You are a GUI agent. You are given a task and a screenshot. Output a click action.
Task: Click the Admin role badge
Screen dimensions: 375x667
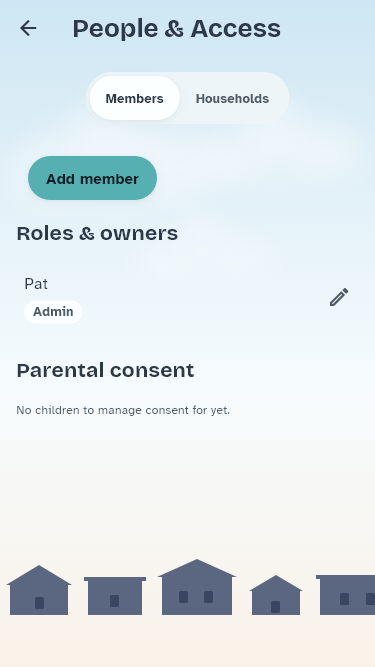pos(53,312)
